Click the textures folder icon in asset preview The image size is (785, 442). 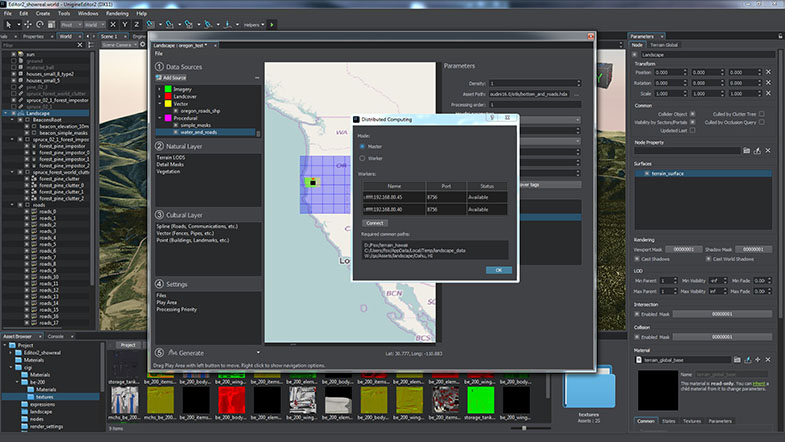pos(589,388)
